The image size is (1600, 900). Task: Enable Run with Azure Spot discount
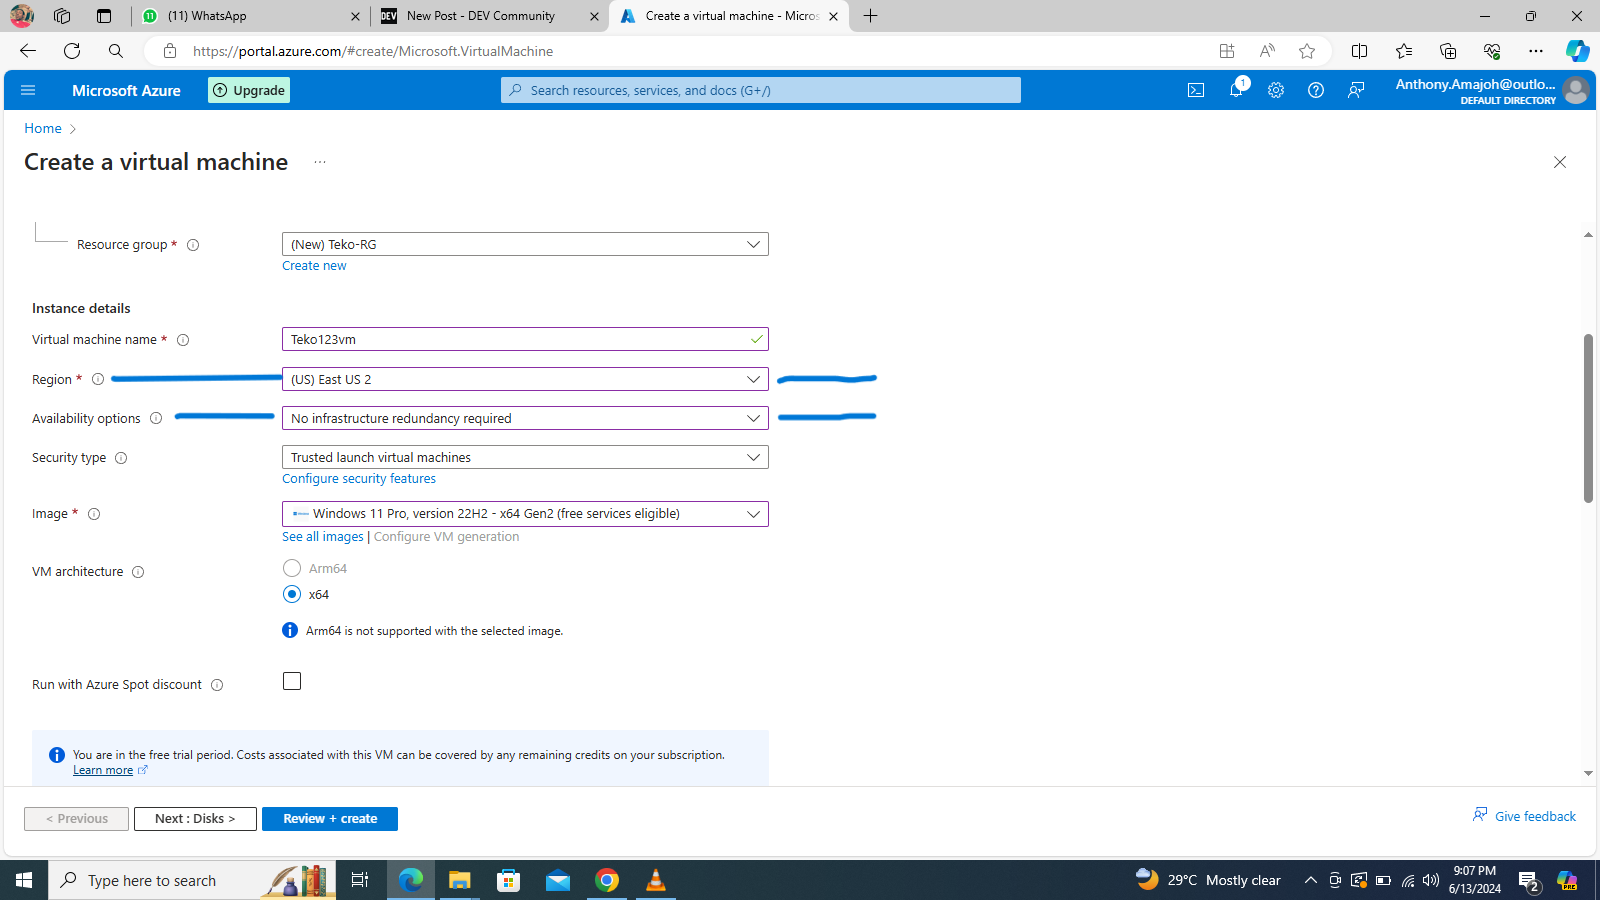tap(292, 681)
